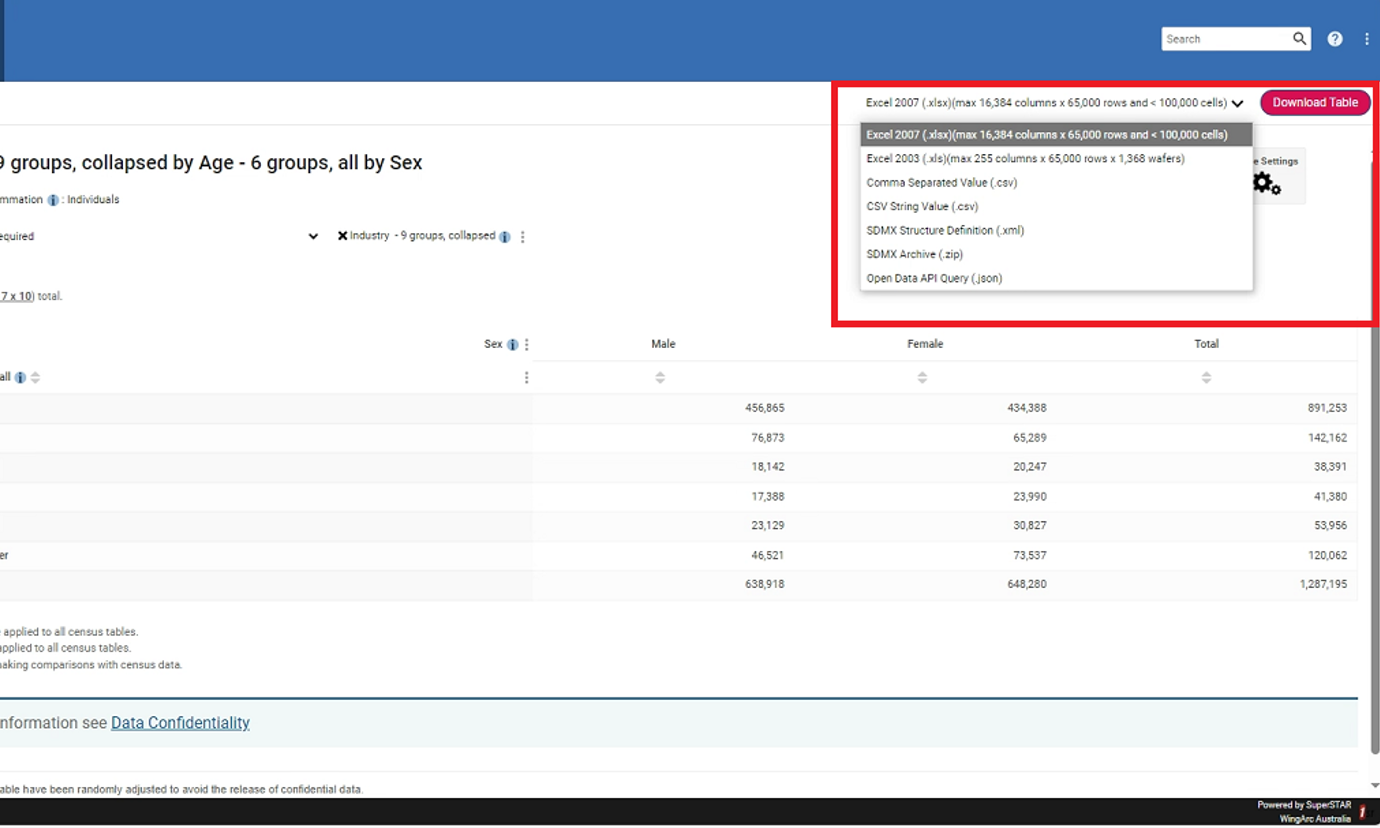
Task: Expand the dropdown left of Industry
Action: tap(313, 237)
